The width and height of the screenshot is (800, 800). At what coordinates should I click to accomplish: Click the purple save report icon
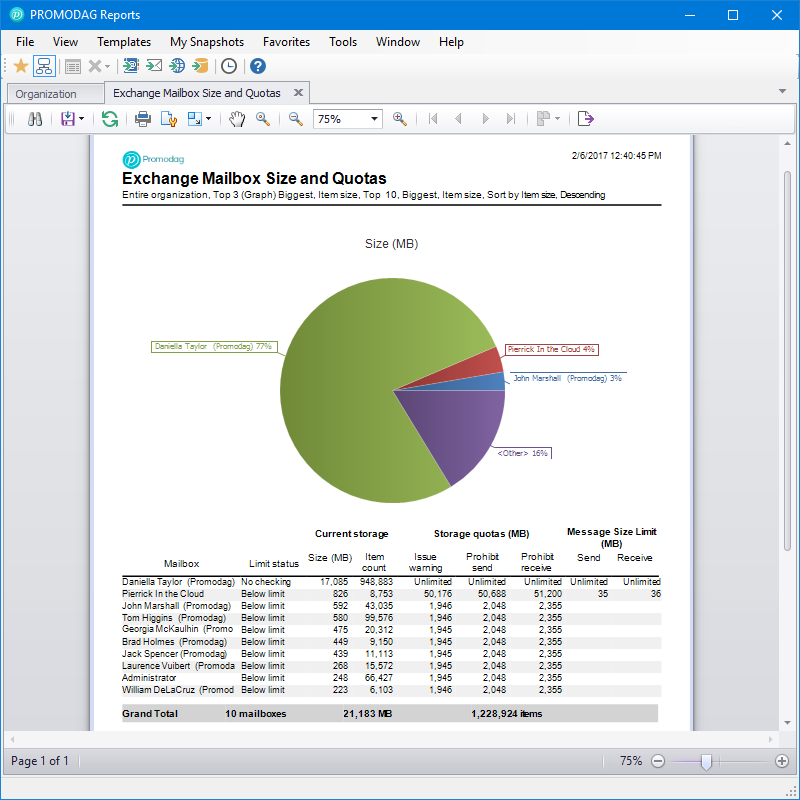67,119
